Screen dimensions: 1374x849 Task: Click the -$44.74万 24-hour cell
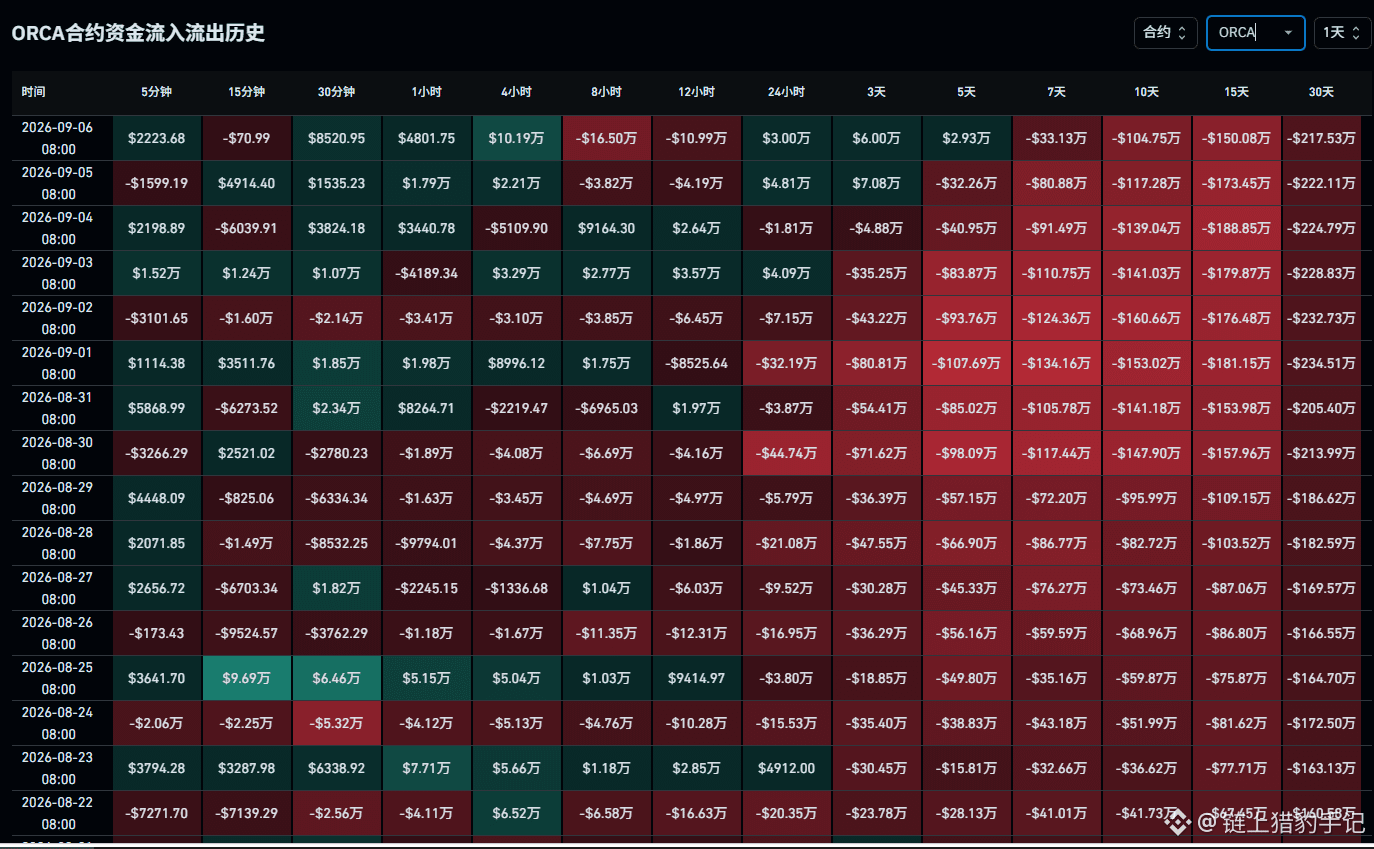[786, 454]
